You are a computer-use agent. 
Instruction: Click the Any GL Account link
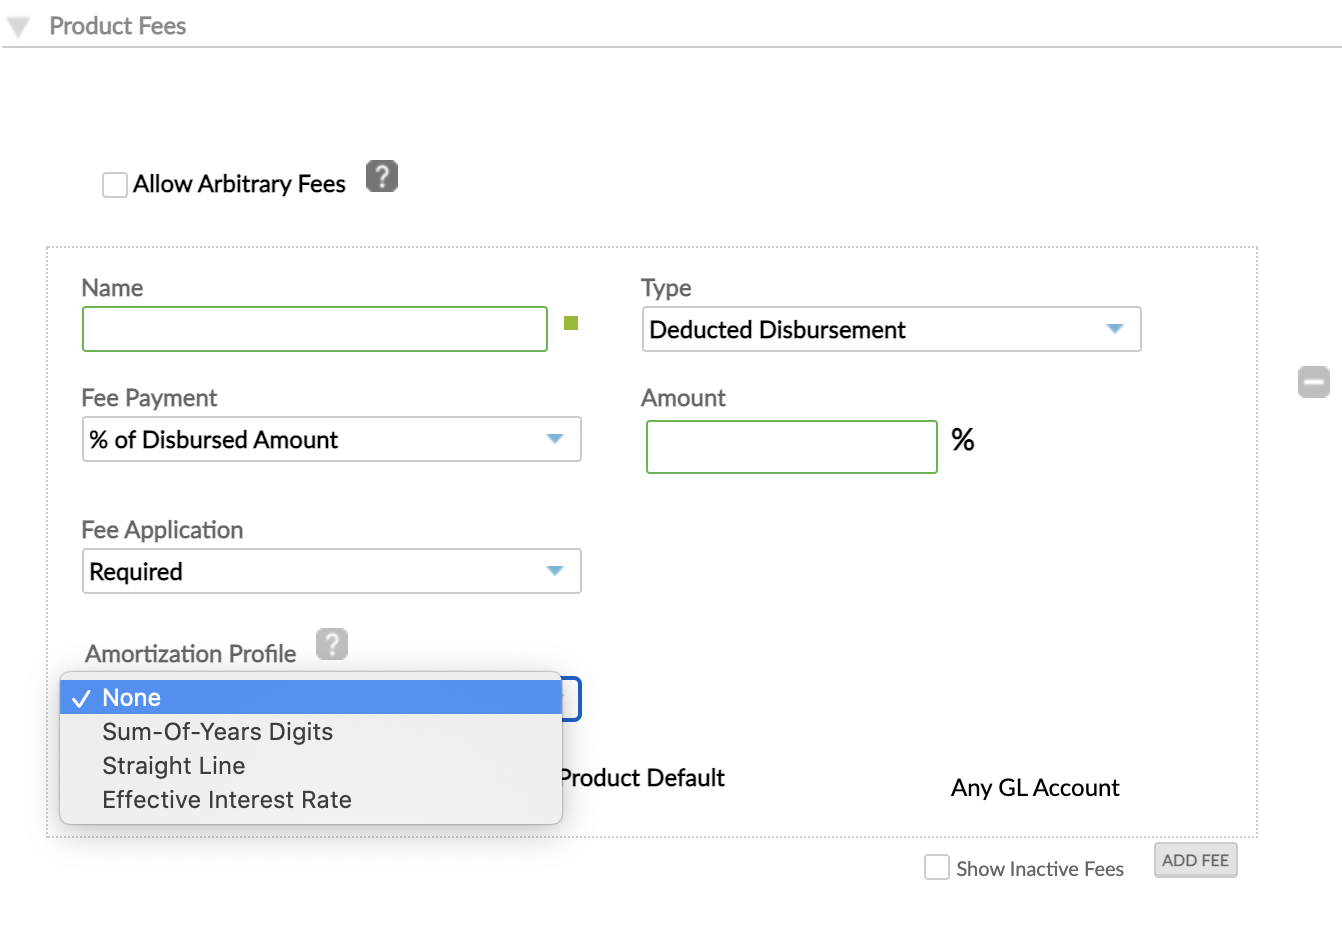[x=1034, y=788]
